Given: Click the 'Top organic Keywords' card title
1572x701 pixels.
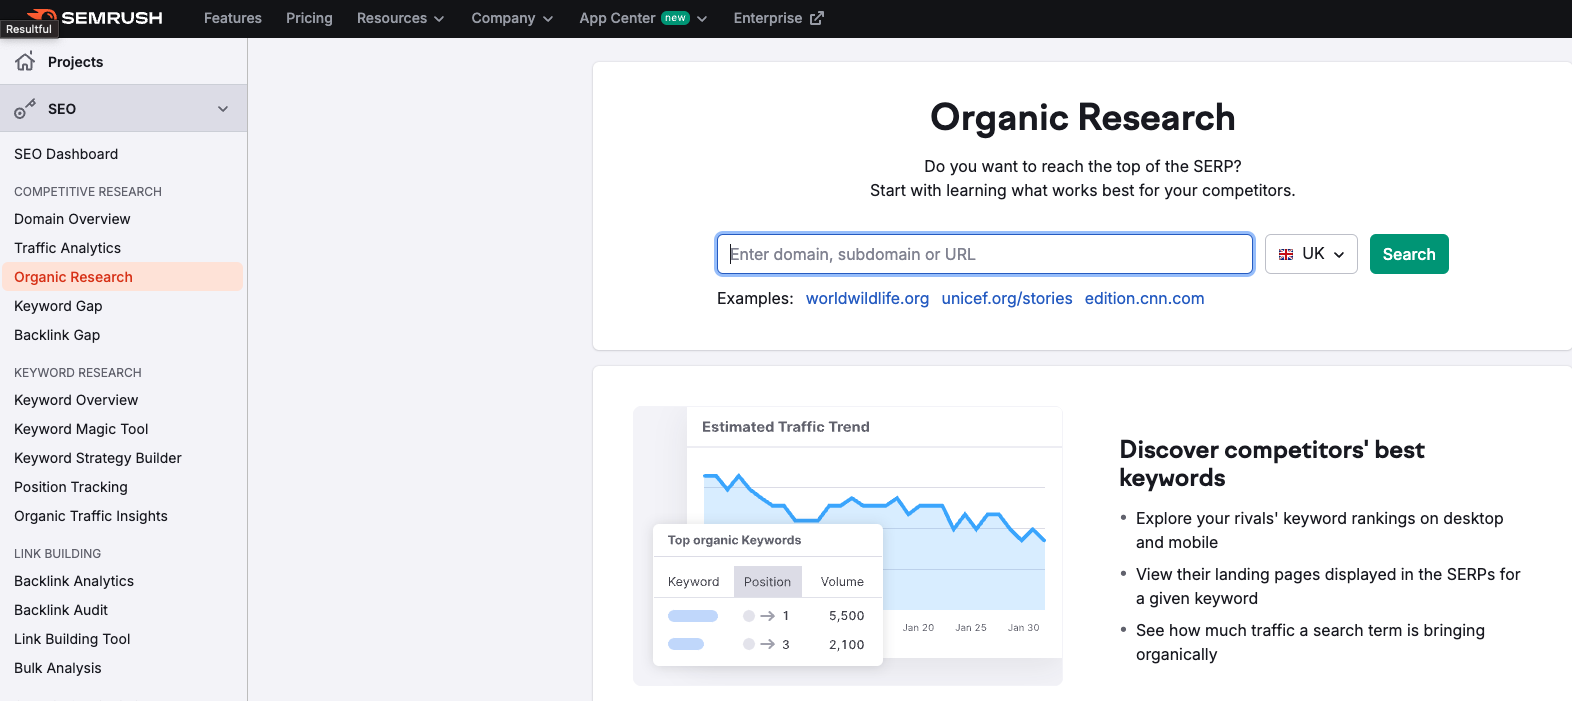Looking at the screenshot, I should [x=734, y=540].
